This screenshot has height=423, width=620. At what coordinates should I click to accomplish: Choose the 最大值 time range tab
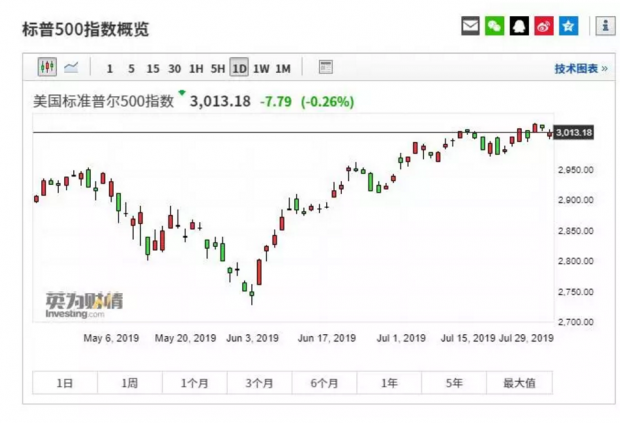(519, 383)
